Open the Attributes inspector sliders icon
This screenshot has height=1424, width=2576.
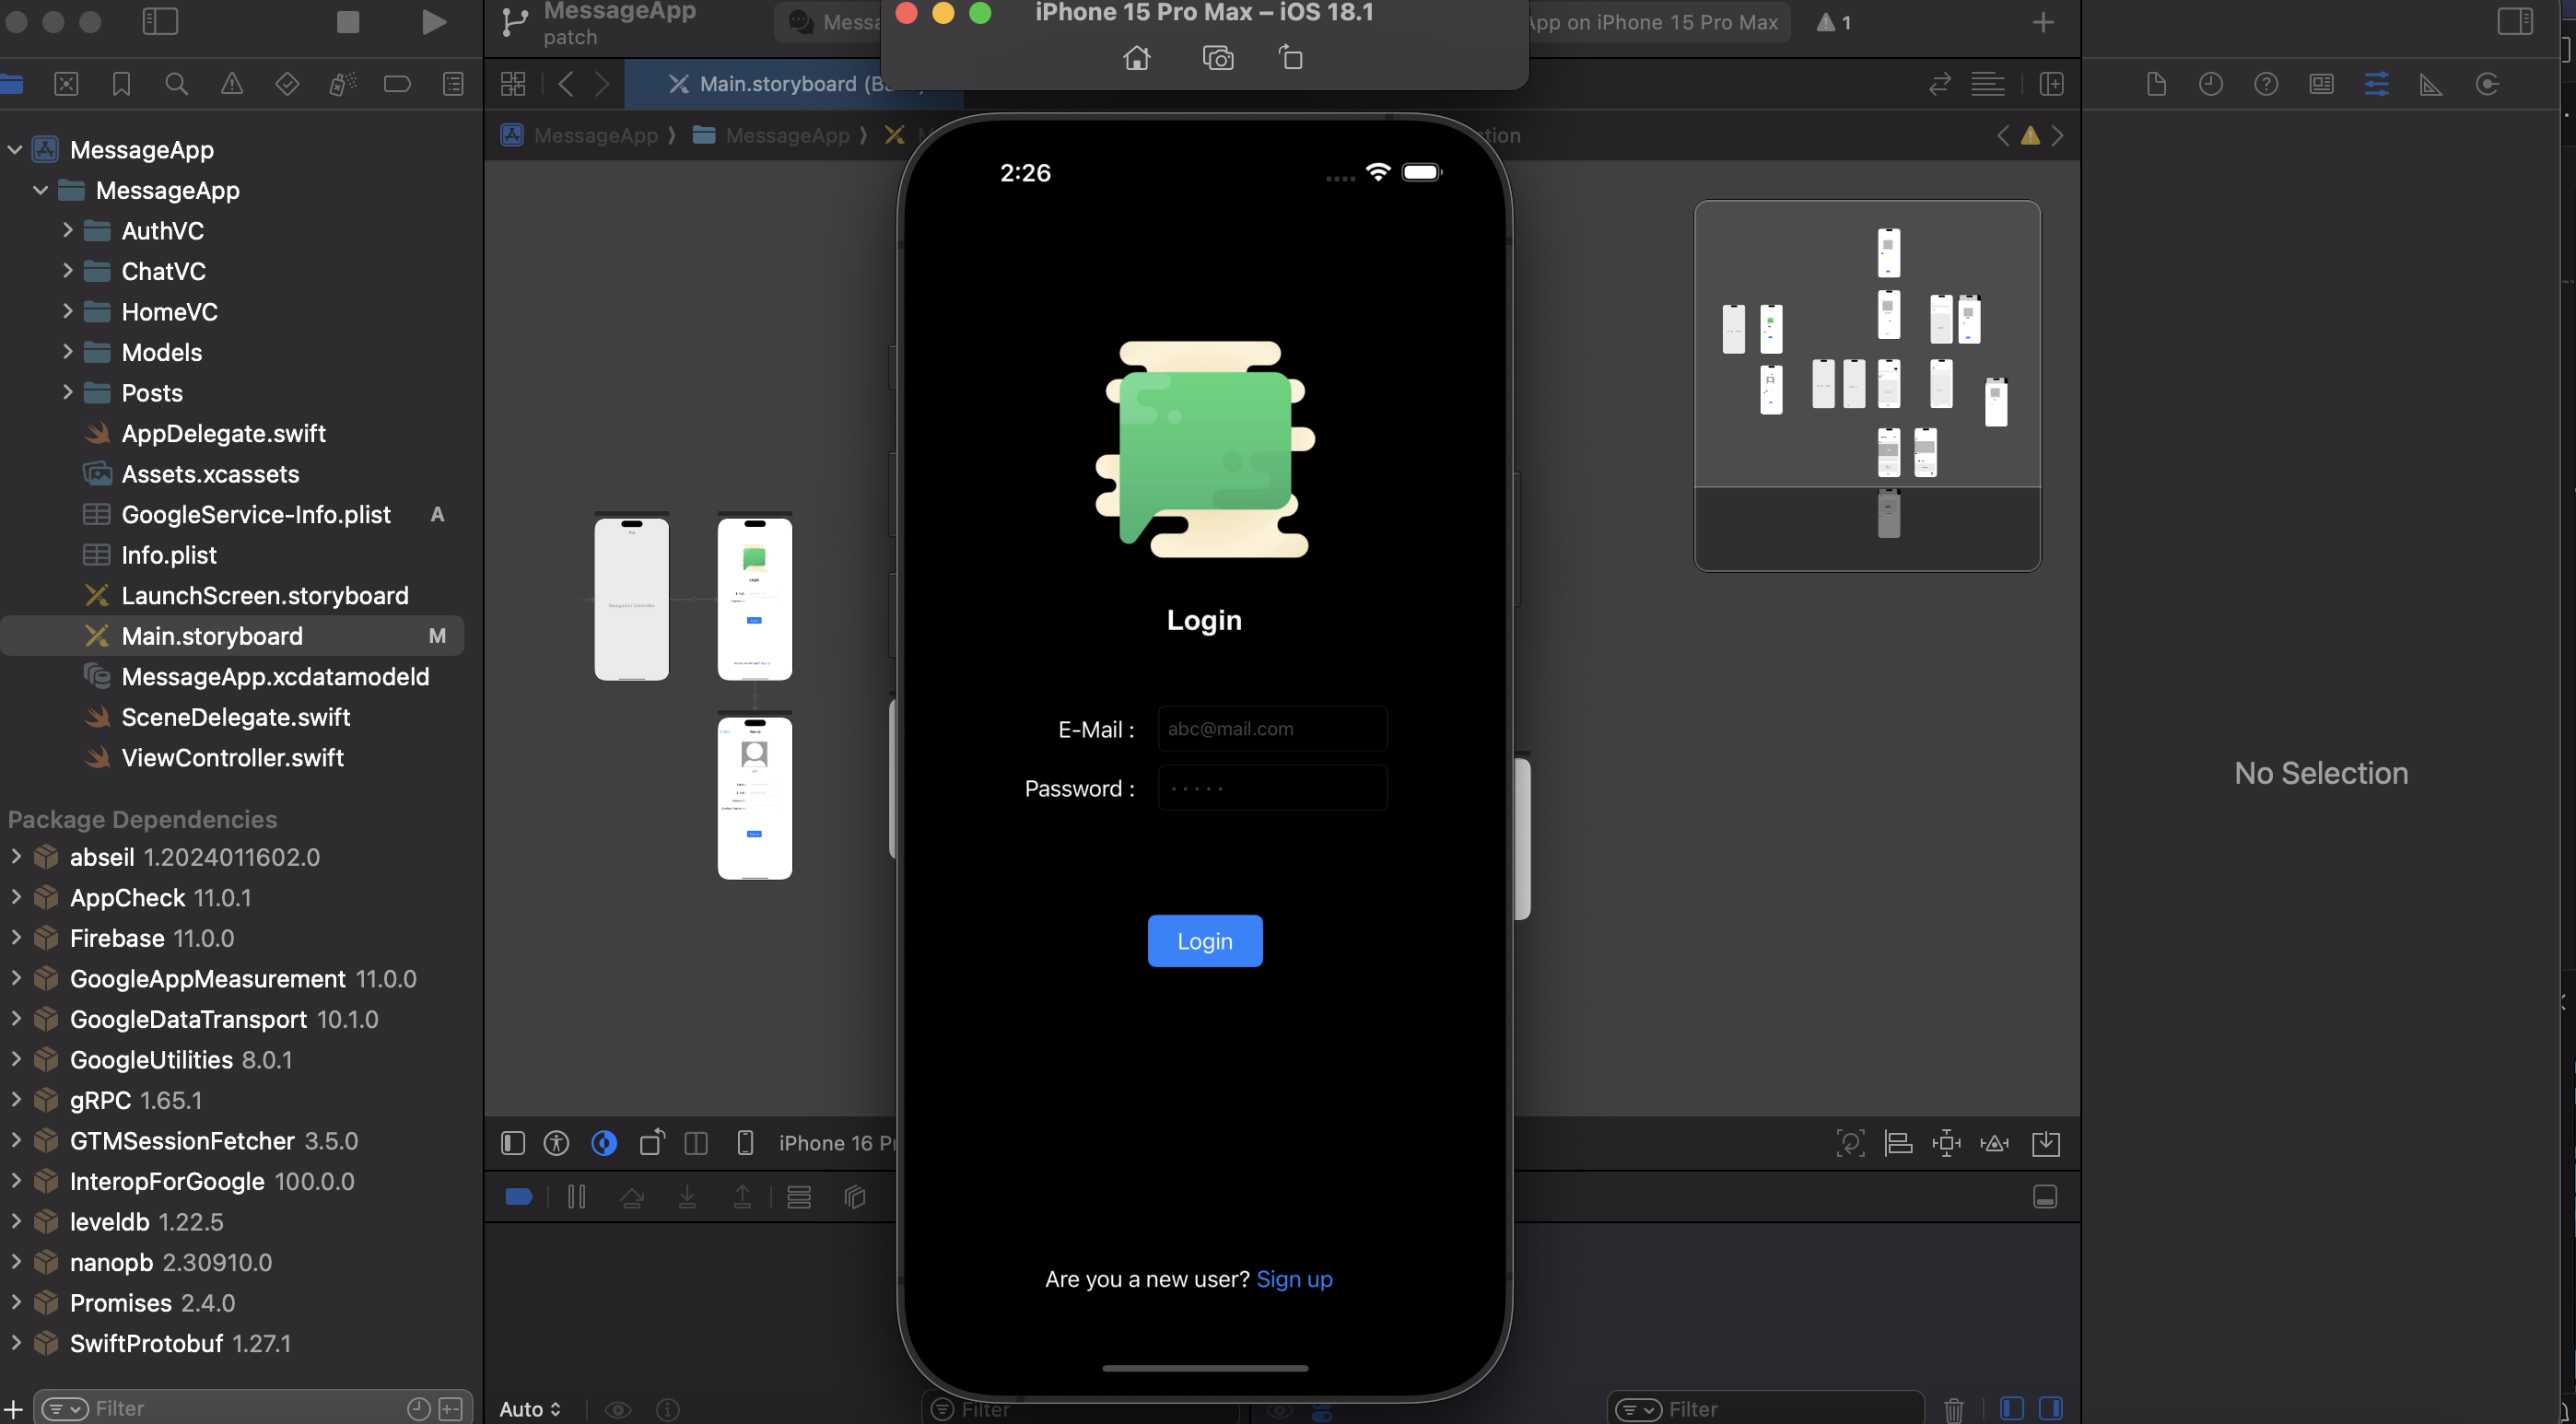(2376, 84)
